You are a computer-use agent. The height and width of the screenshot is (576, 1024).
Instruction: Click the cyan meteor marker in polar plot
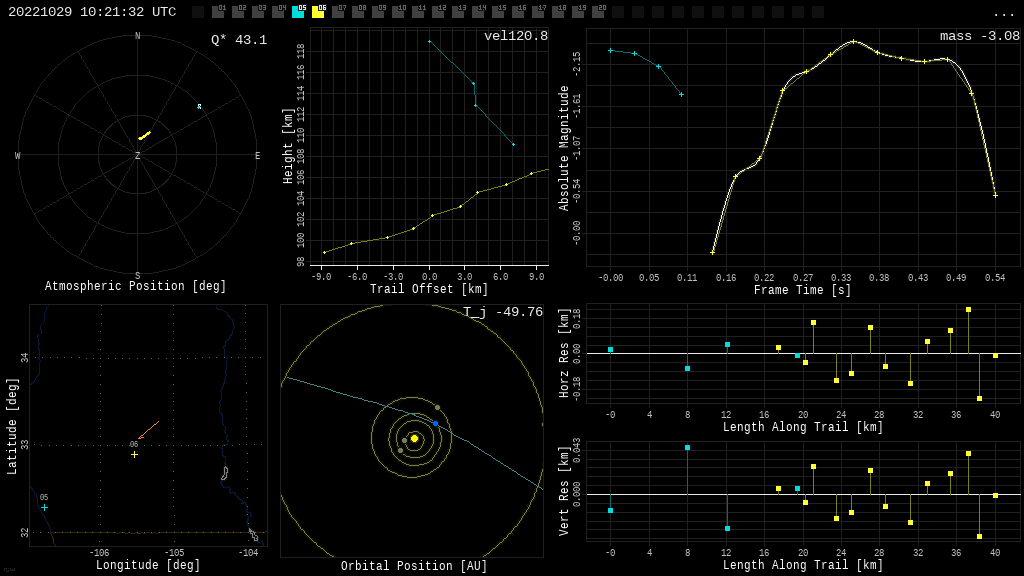click(x=199, y=106)
